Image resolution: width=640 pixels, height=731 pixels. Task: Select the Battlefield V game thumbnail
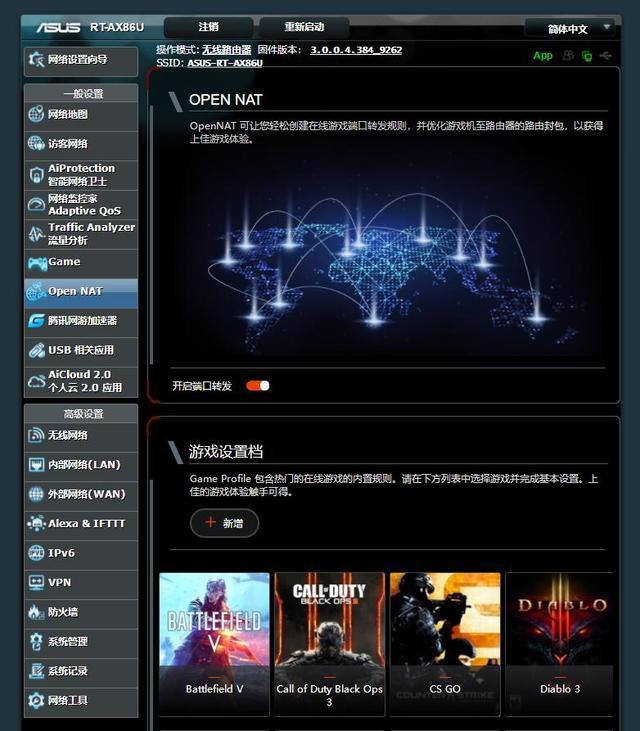(x=214, y=643)
